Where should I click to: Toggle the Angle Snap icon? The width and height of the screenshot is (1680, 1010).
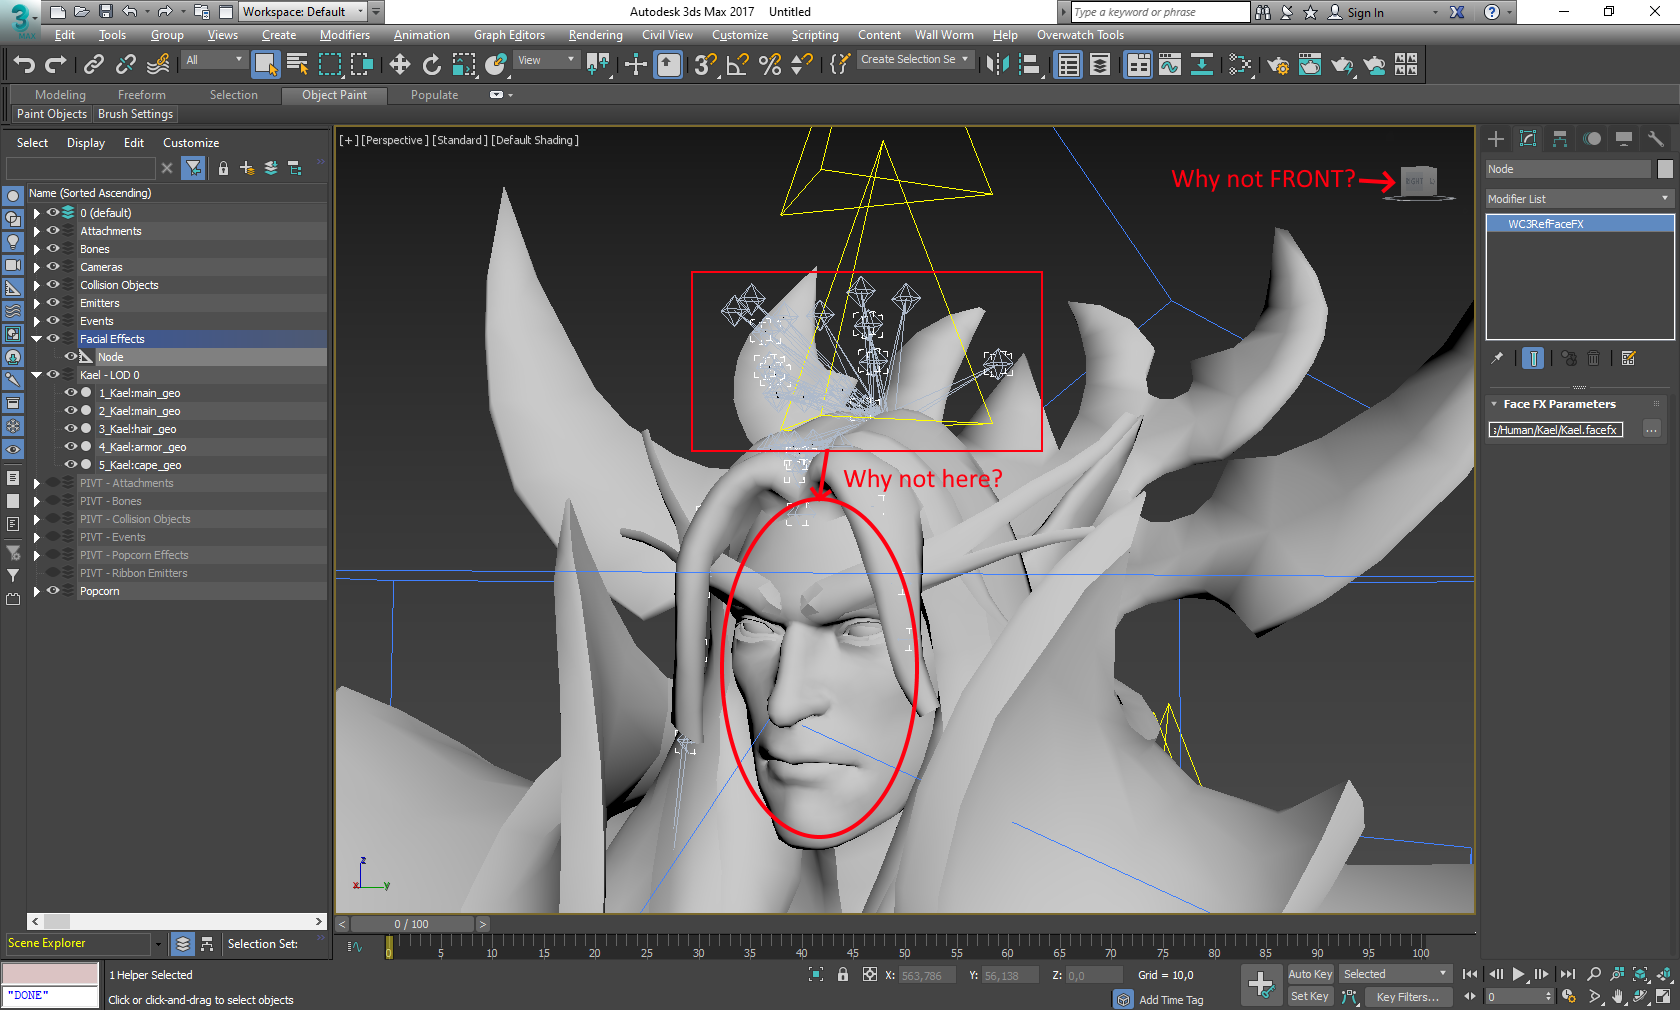[738, 65]
